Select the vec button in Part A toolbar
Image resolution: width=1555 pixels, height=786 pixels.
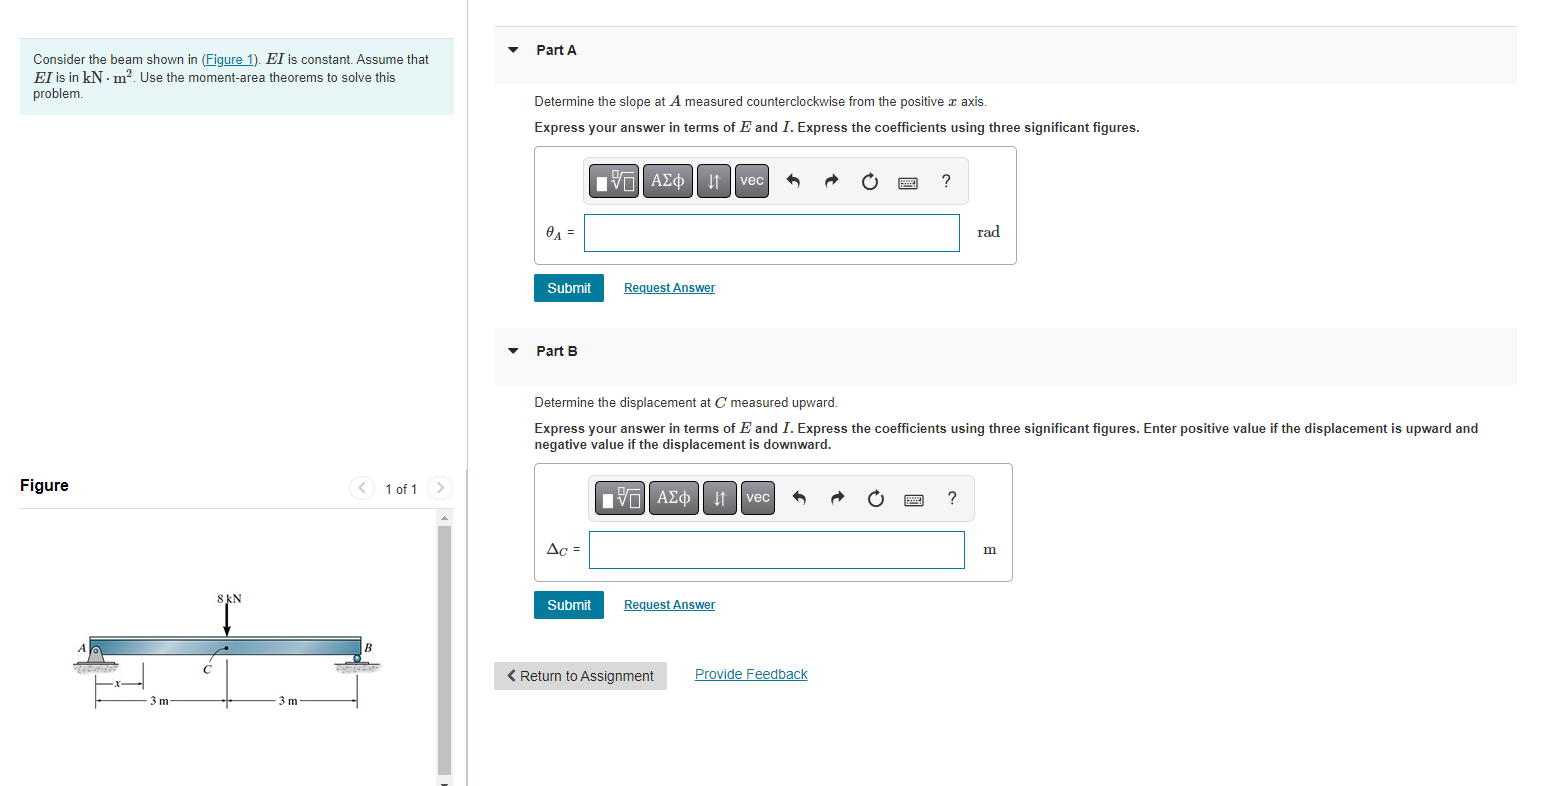tap(752, 181)
